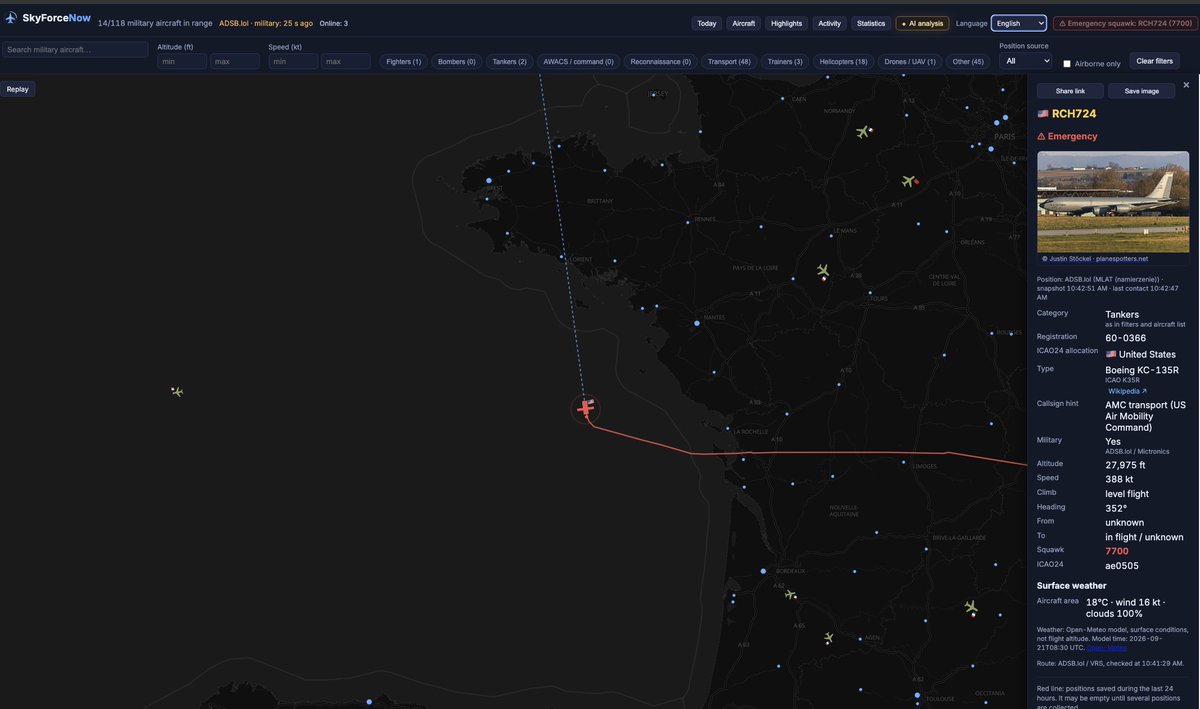This screenshot has height=709, width=1200.
Task: Click the altitude value 27,975 ft
Action: coord(1125,465)
